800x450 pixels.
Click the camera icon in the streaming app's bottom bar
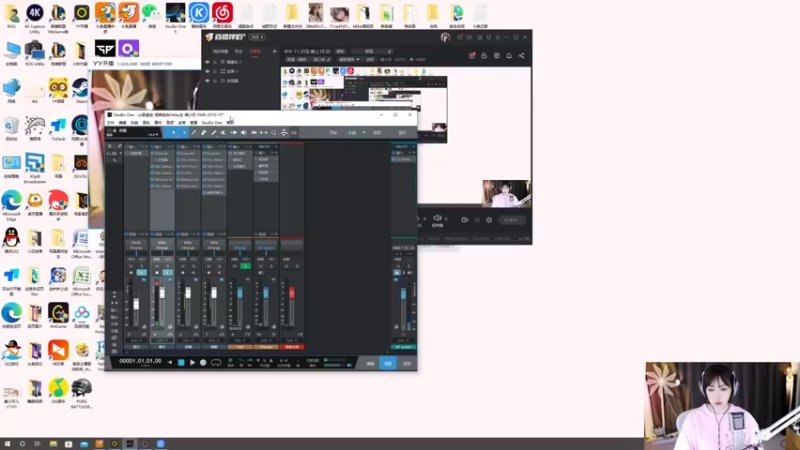coord(464,220)
